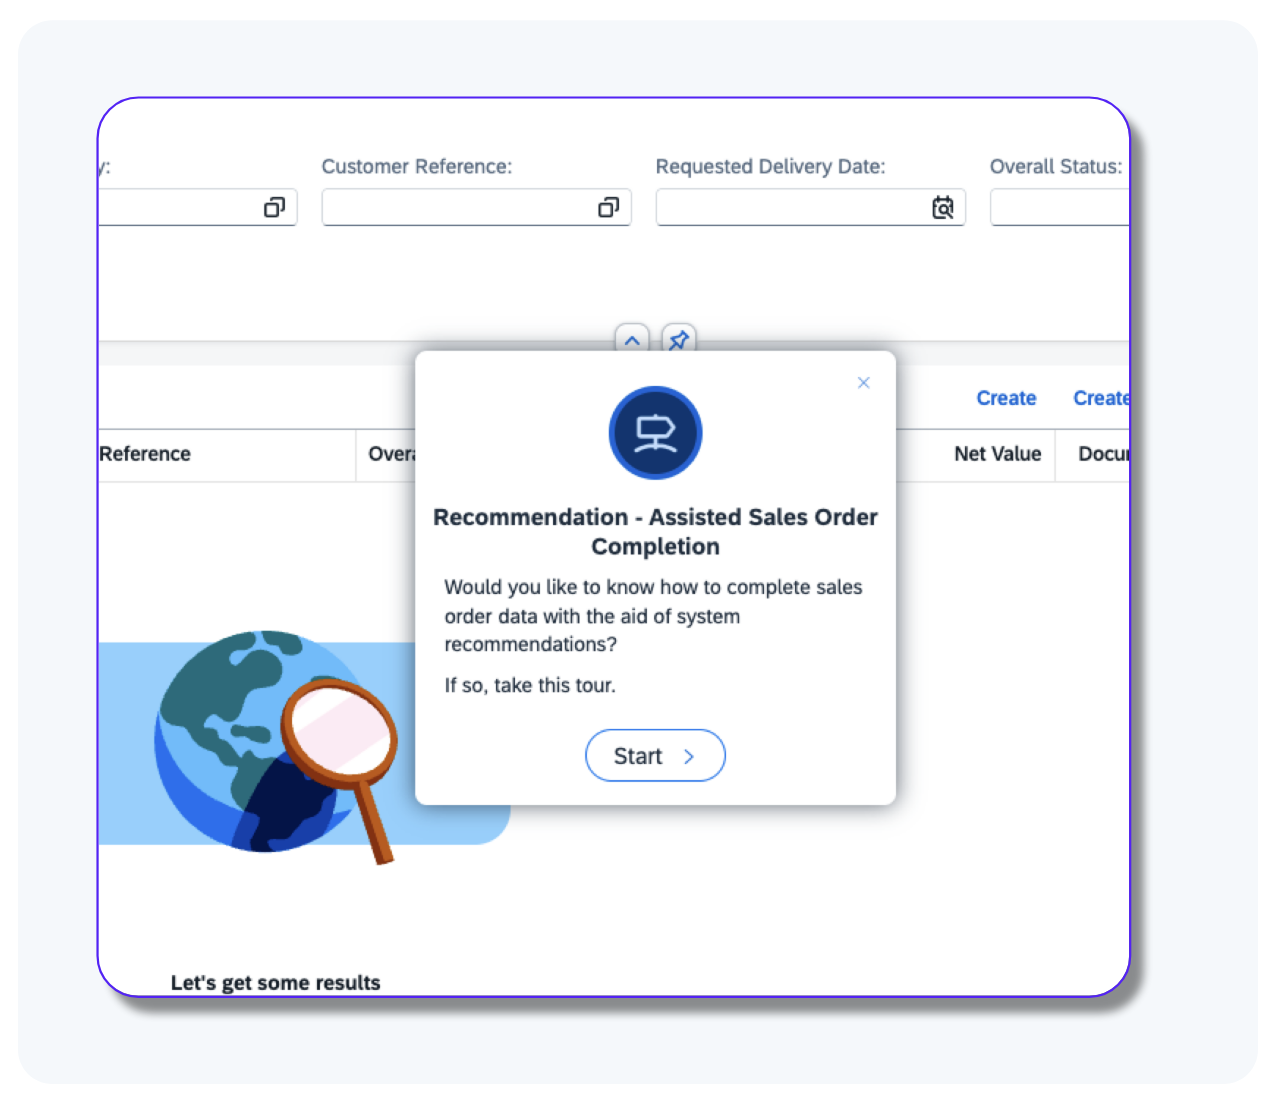1270x1105 pixels.
Task: Open the Overall Status filter field
Action: [x=1058, y=207]
